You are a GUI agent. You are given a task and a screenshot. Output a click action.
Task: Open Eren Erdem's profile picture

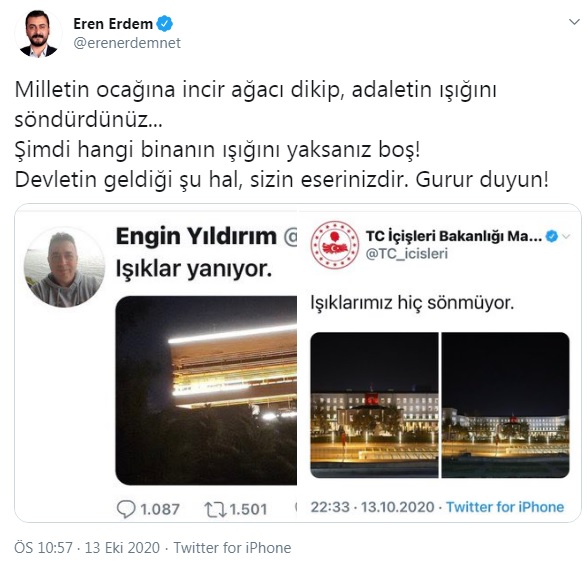[38, 33]
